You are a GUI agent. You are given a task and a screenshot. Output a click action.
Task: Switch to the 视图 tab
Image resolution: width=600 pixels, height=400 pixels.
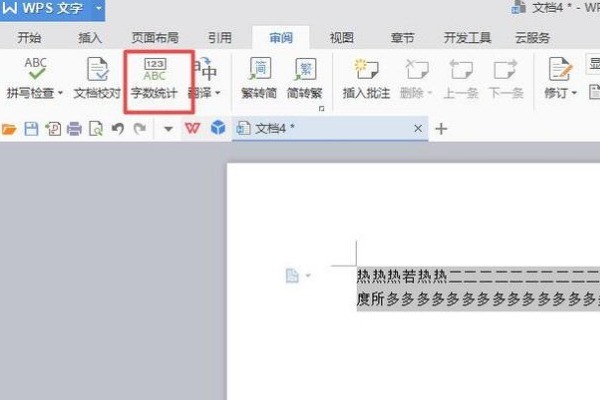click(342, 38)
